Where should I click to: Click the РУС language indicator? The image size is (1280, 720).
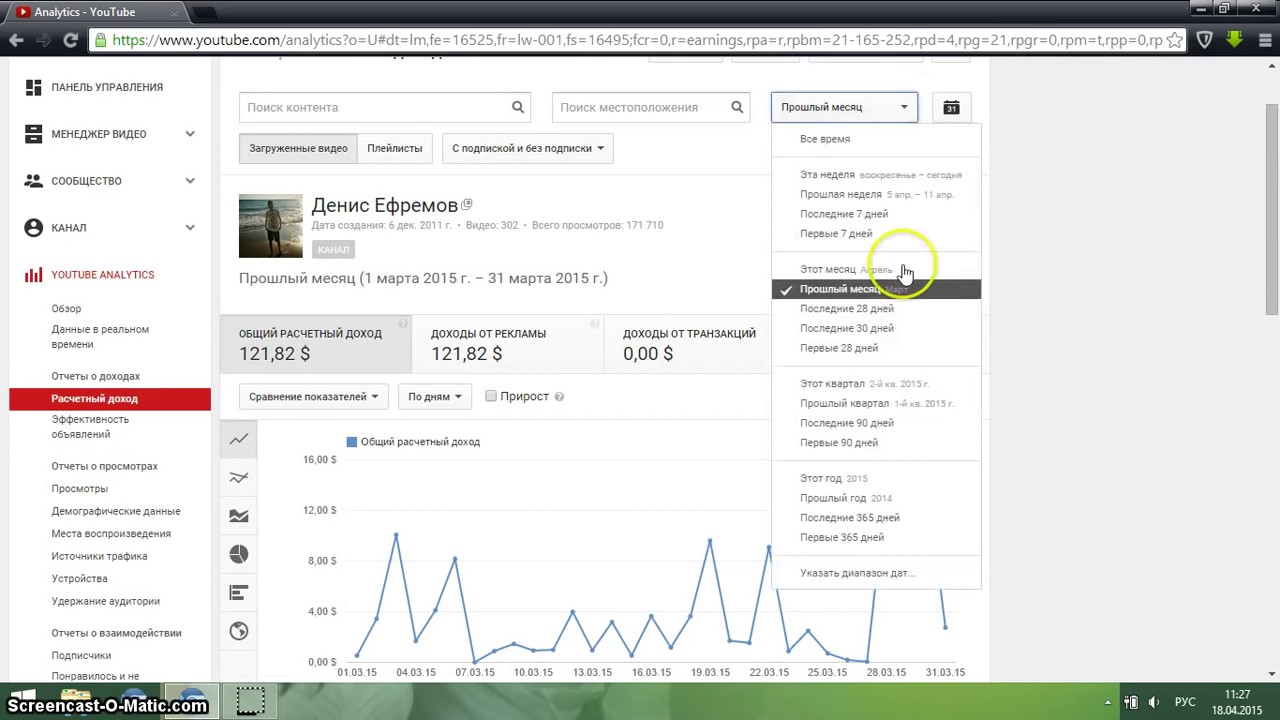pyautogui.click(x=1185, y=702)
